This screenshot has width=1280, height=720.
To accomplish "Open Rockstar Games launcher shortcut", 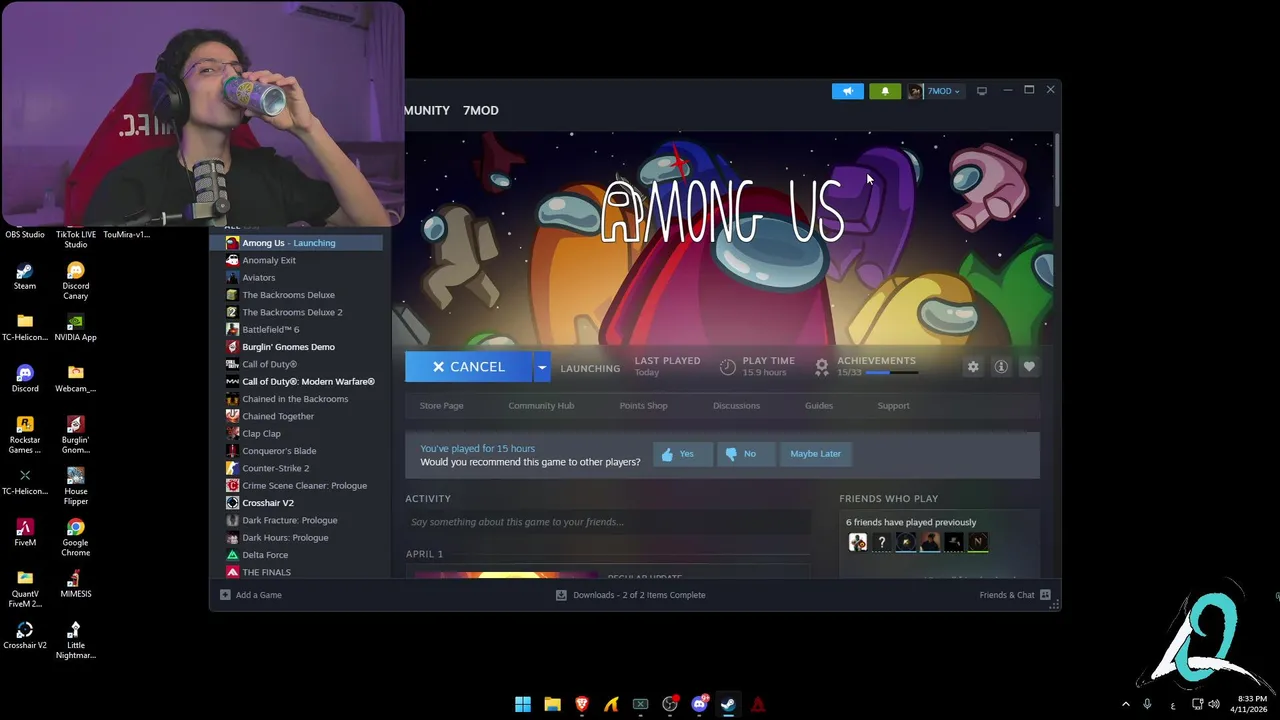I will click(x=25, y=435).
